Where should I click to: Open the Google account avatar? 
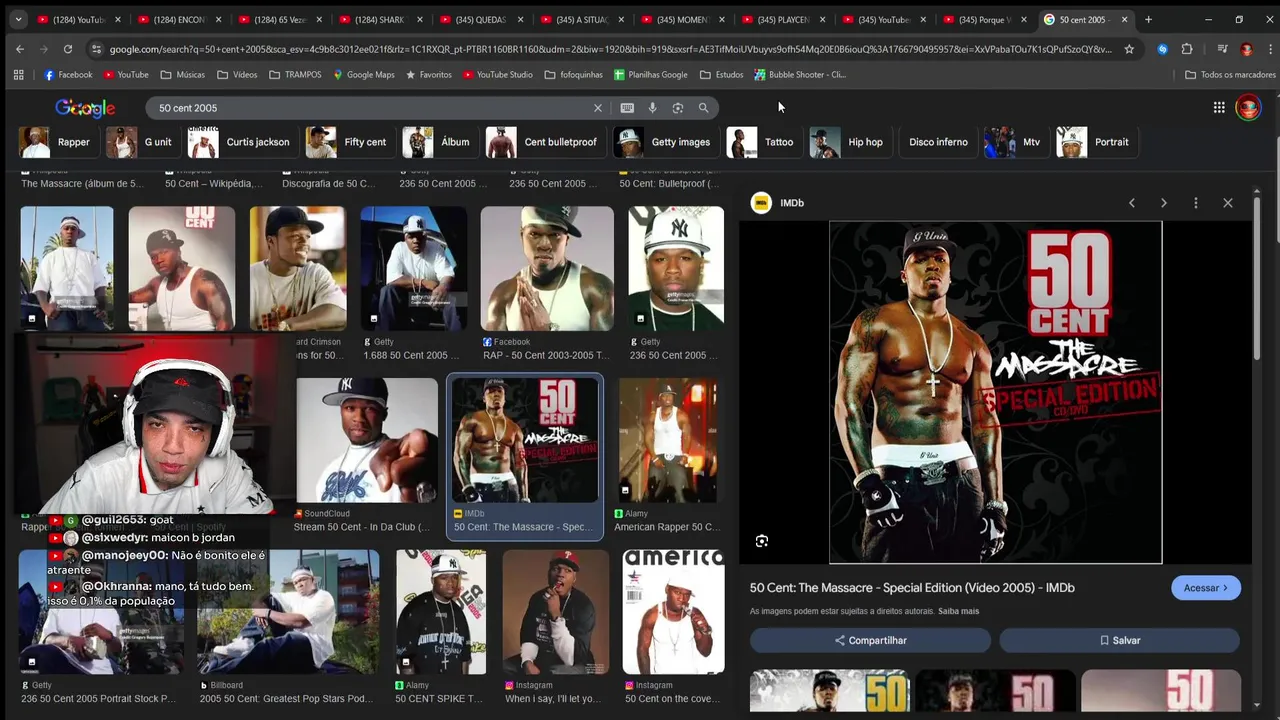pyautogui.click(x=1248, y=108)
